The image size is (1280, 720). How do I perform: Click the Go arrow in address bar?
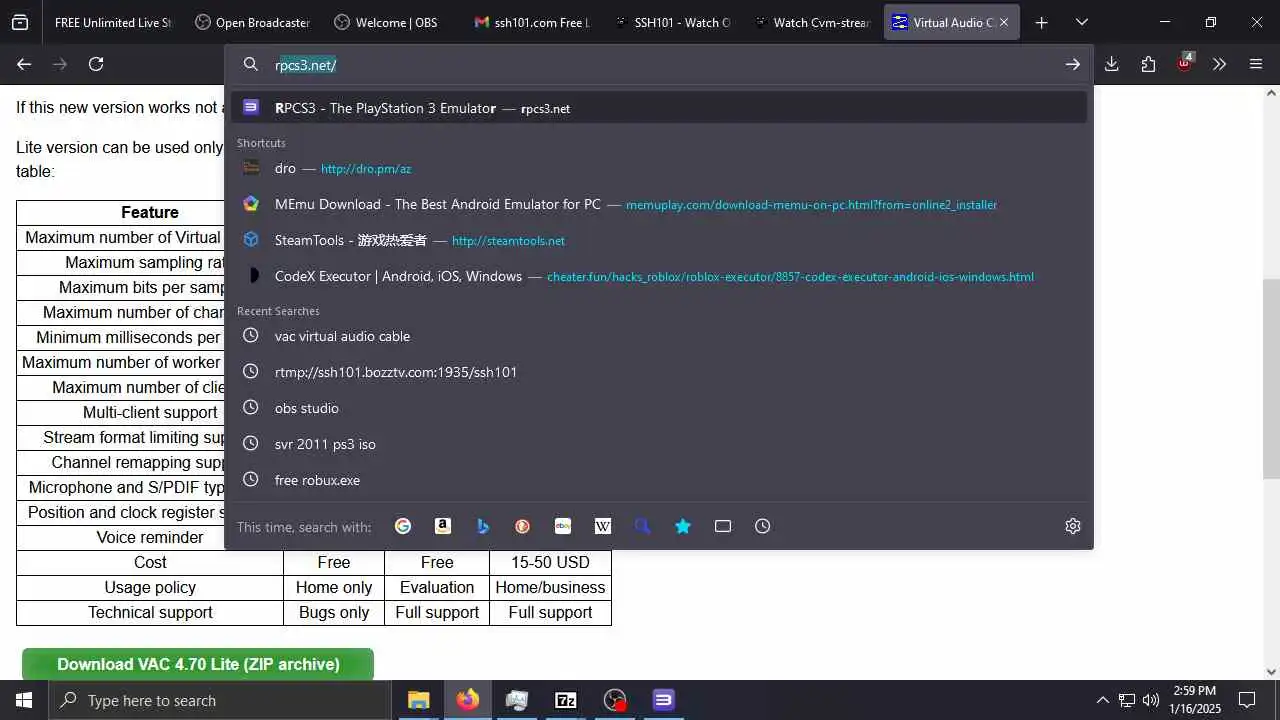1073,64
